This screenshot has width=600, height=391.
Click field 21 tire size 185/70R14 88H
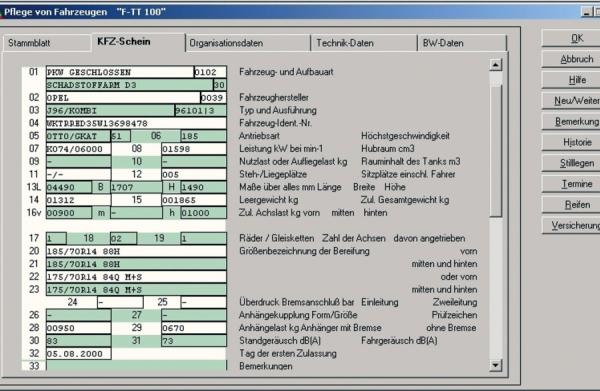tap(136, 264)
